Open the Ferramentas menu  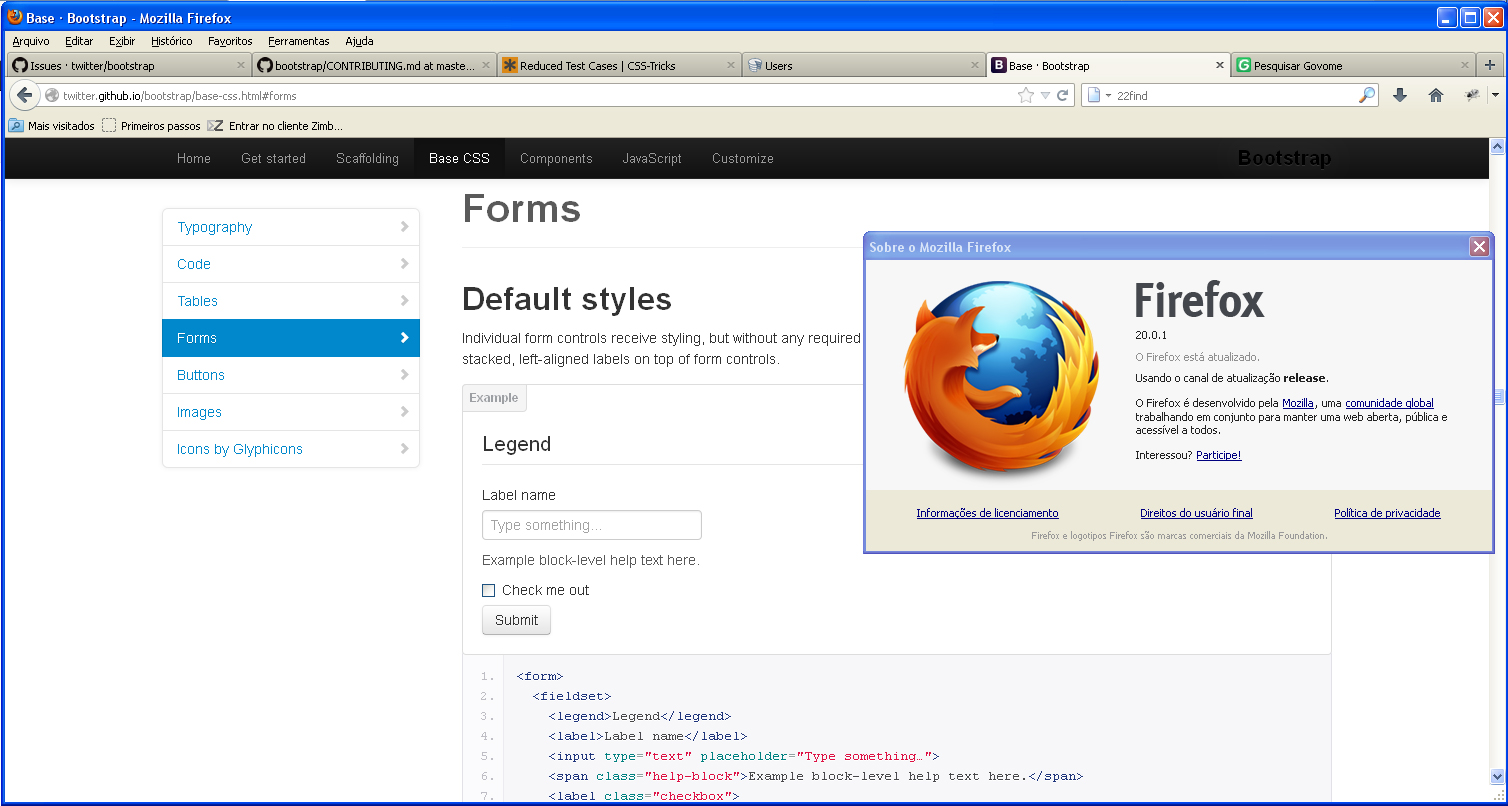[298, 41]
